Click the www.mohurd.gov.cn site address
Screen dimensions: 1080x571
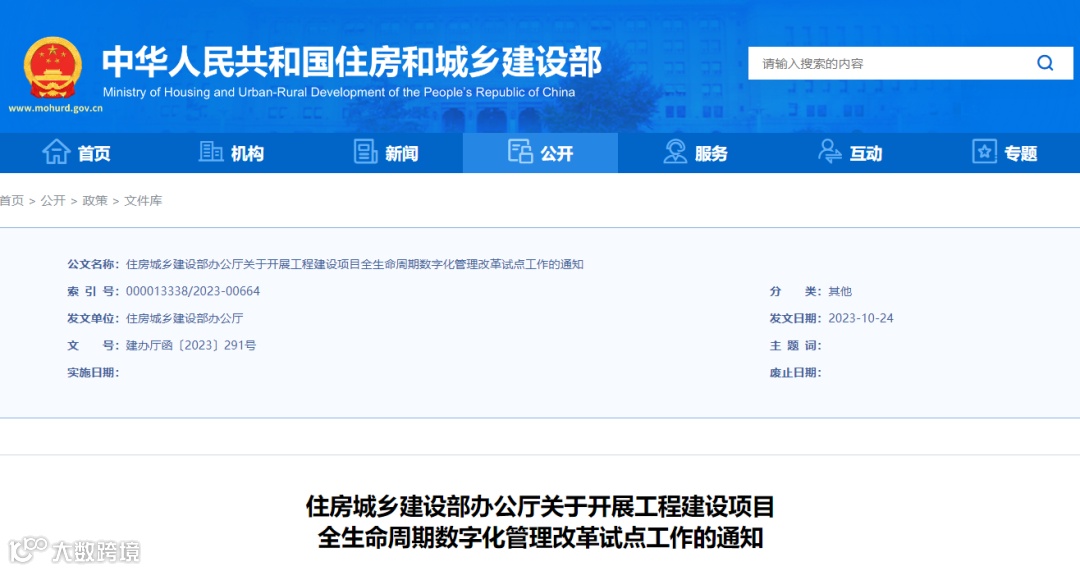56,108
